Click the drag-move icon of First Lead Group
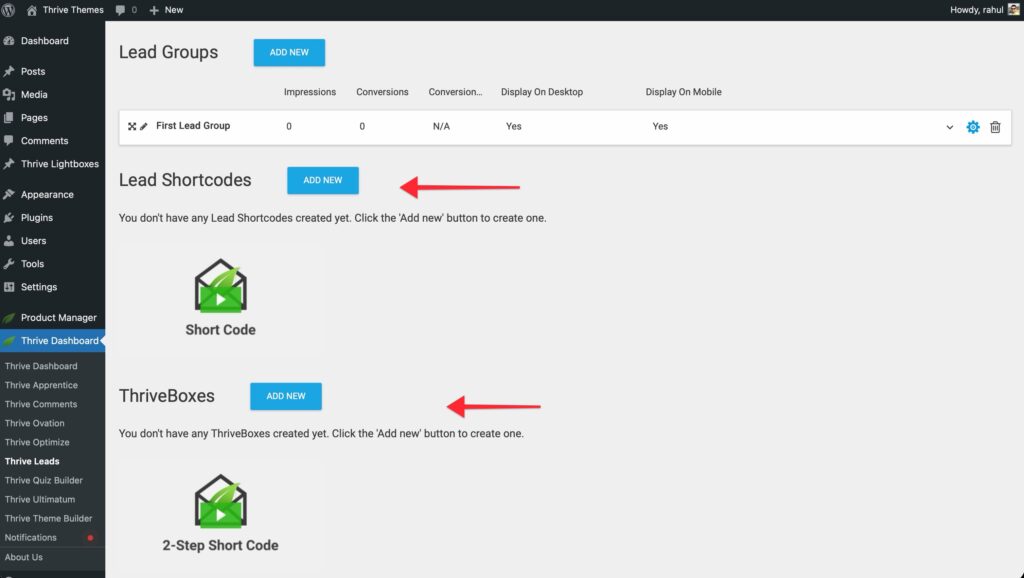This screenshot has width=1024, height=578. 132,126
